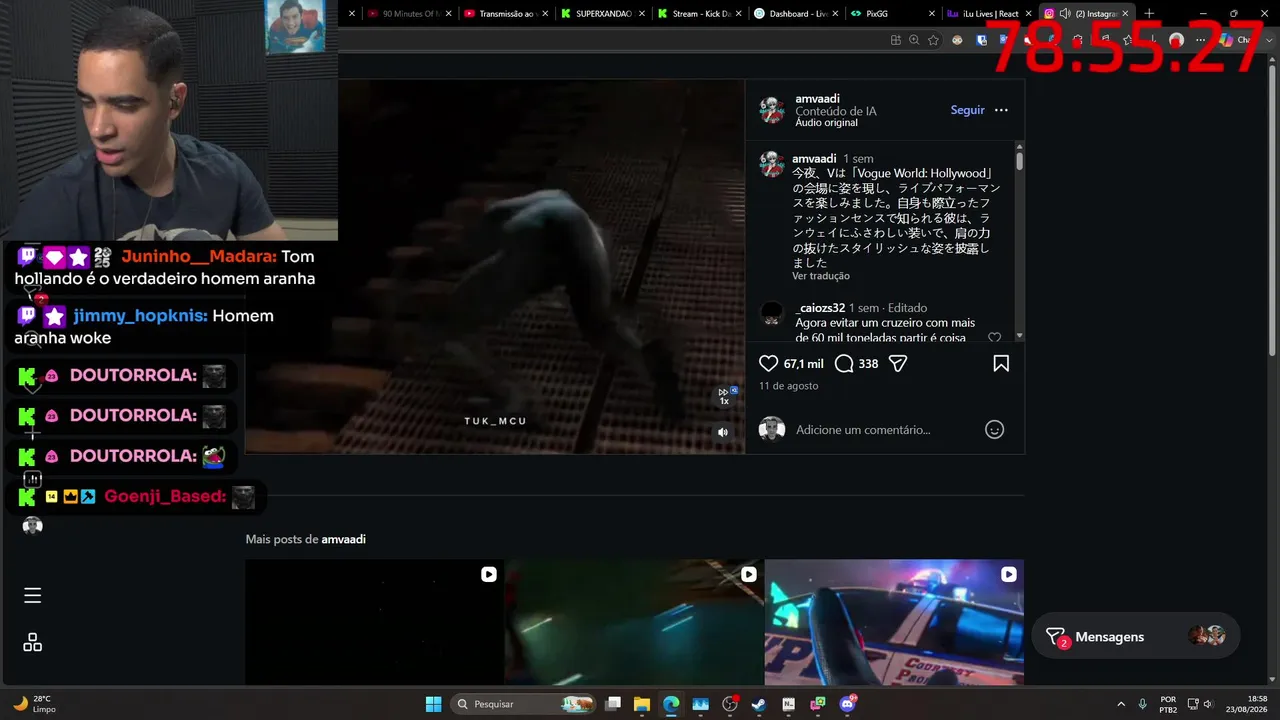This screenshot has width=1280, height=720.
Task: Open Task View on the taskbar
Action: (x=613, y=704)
